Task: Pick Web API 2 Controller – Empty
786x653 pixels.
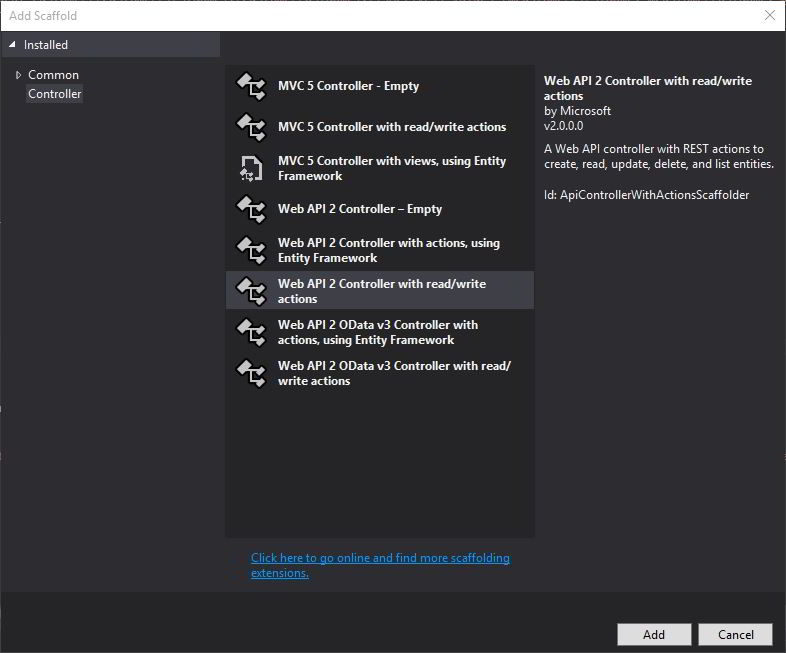Action: click(379, 209)
